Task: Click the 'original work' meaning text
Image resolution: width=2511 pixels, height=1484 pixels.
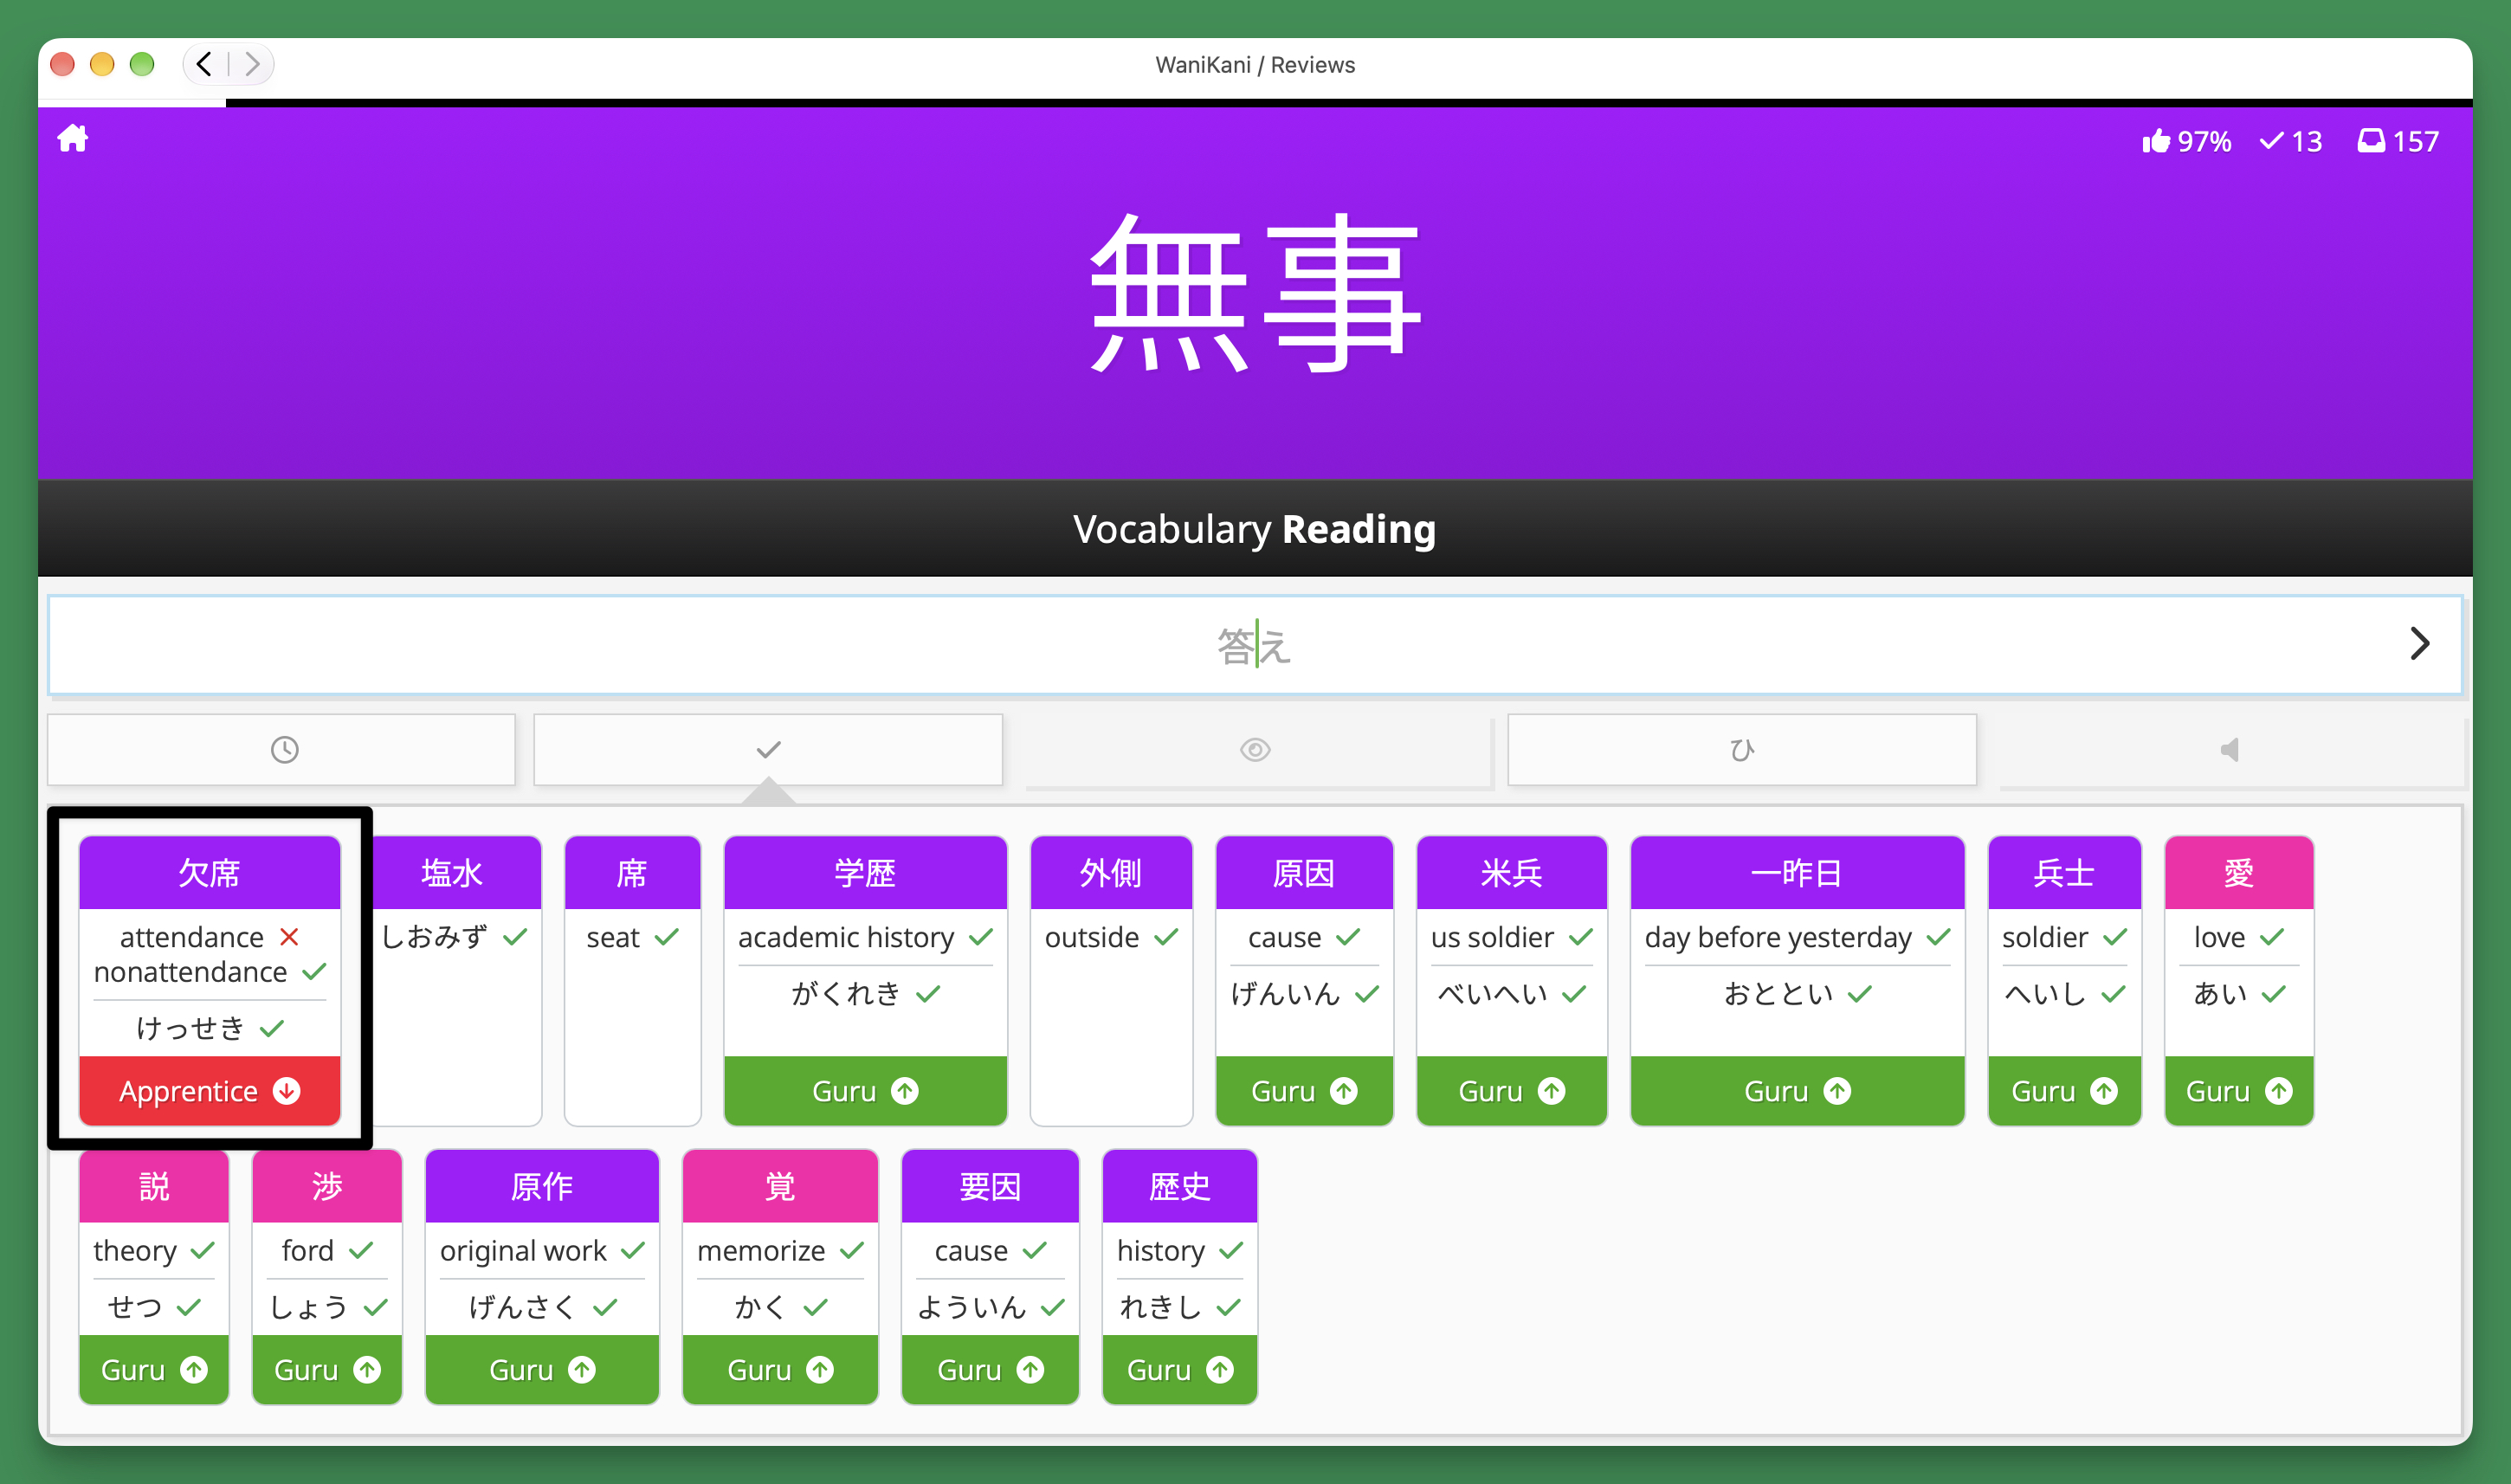Action: [523, 1251]
